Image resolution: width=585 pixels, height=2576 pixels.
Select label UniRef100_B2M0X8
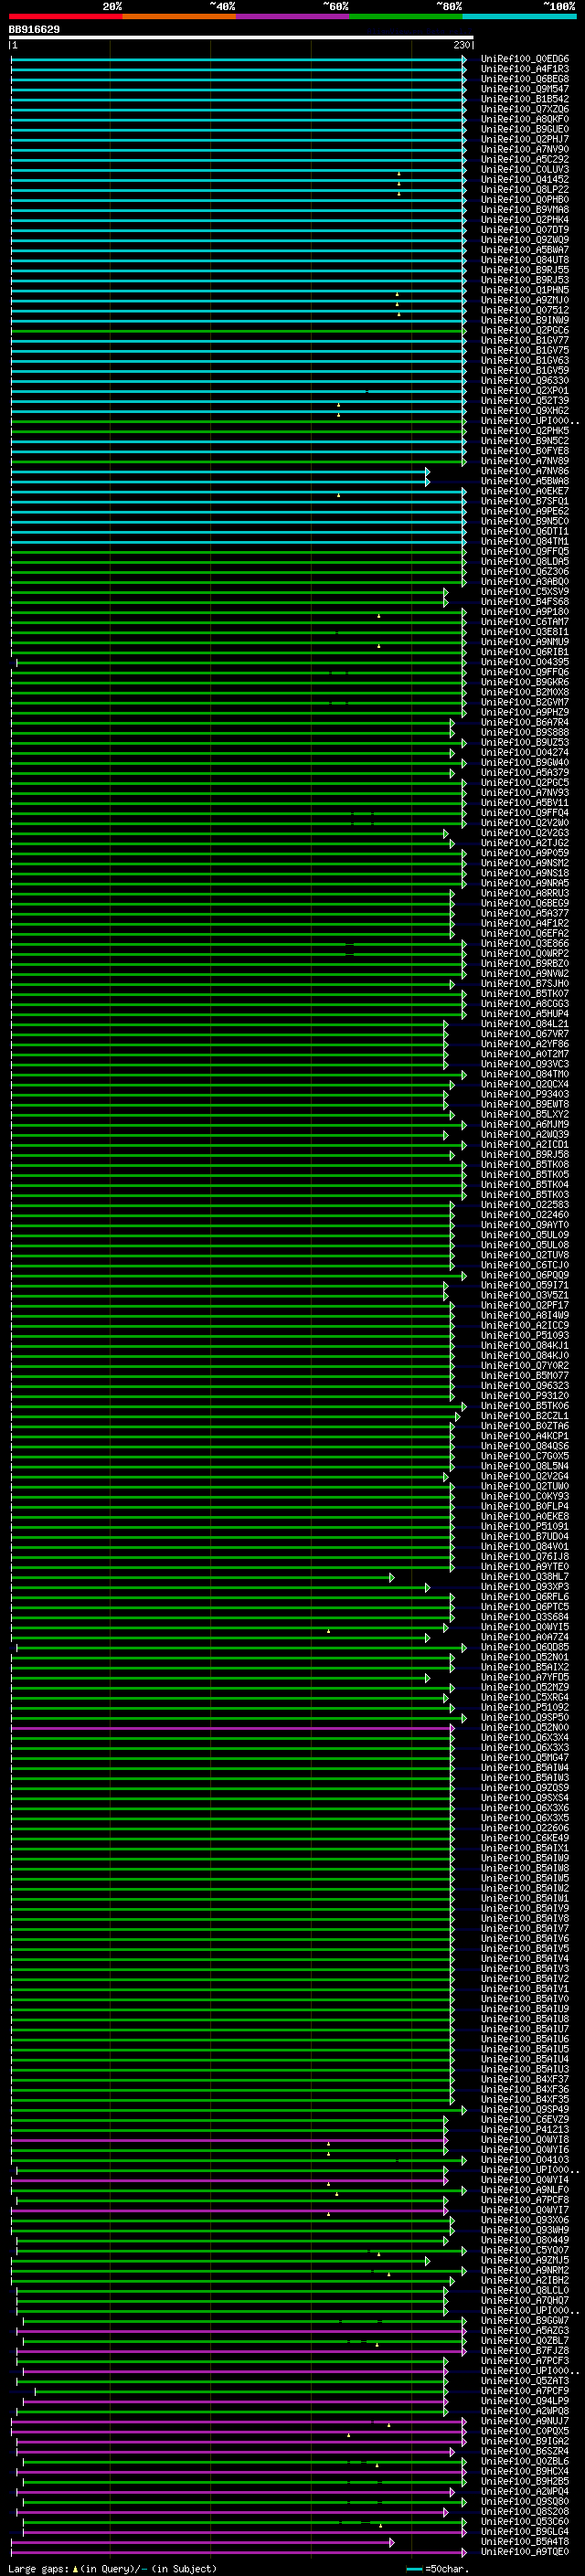[x=524, y=692]
